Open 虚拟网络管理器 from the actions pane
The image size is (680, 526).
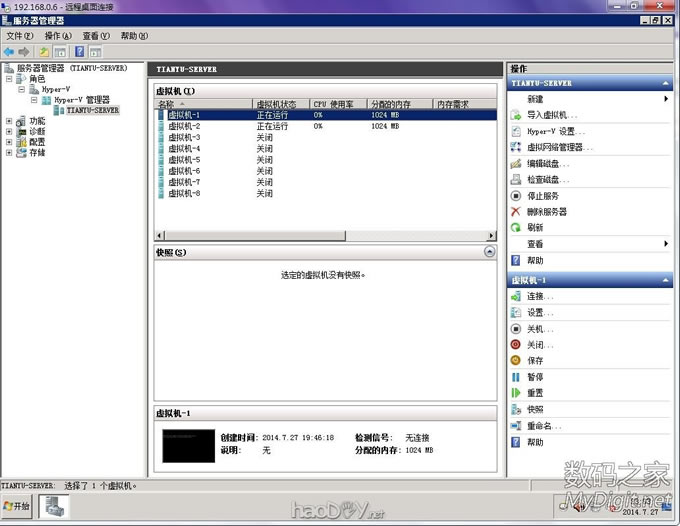pyautogui.click(x=560, y=147)
